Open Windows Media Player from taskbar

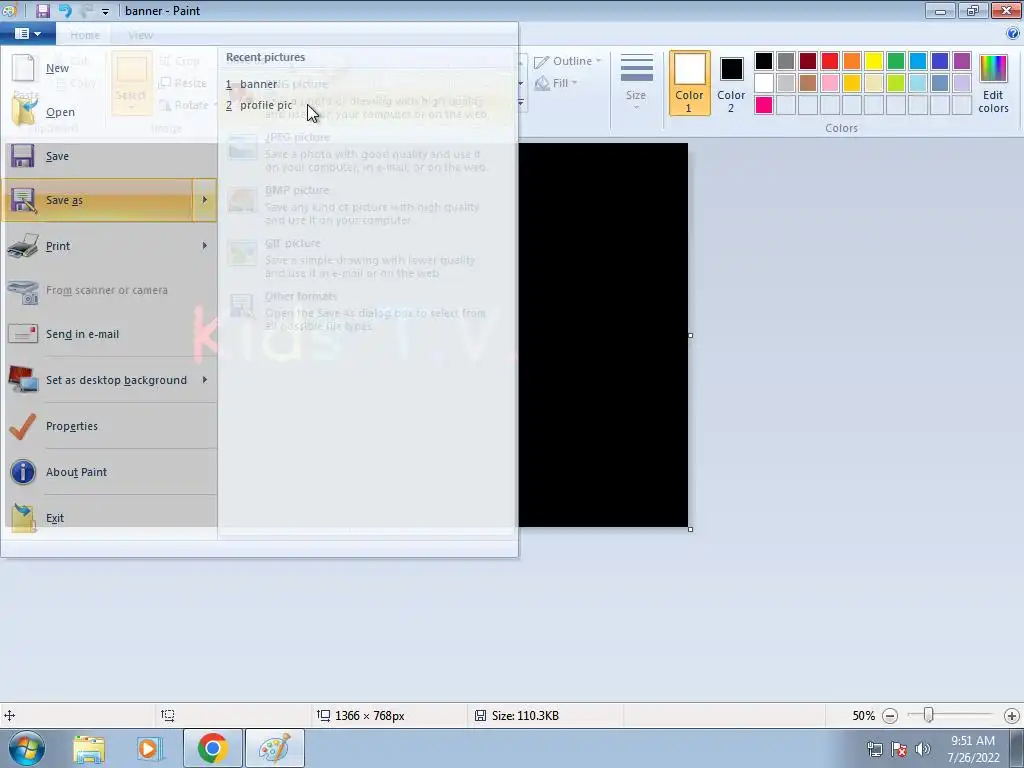point(150,748)
